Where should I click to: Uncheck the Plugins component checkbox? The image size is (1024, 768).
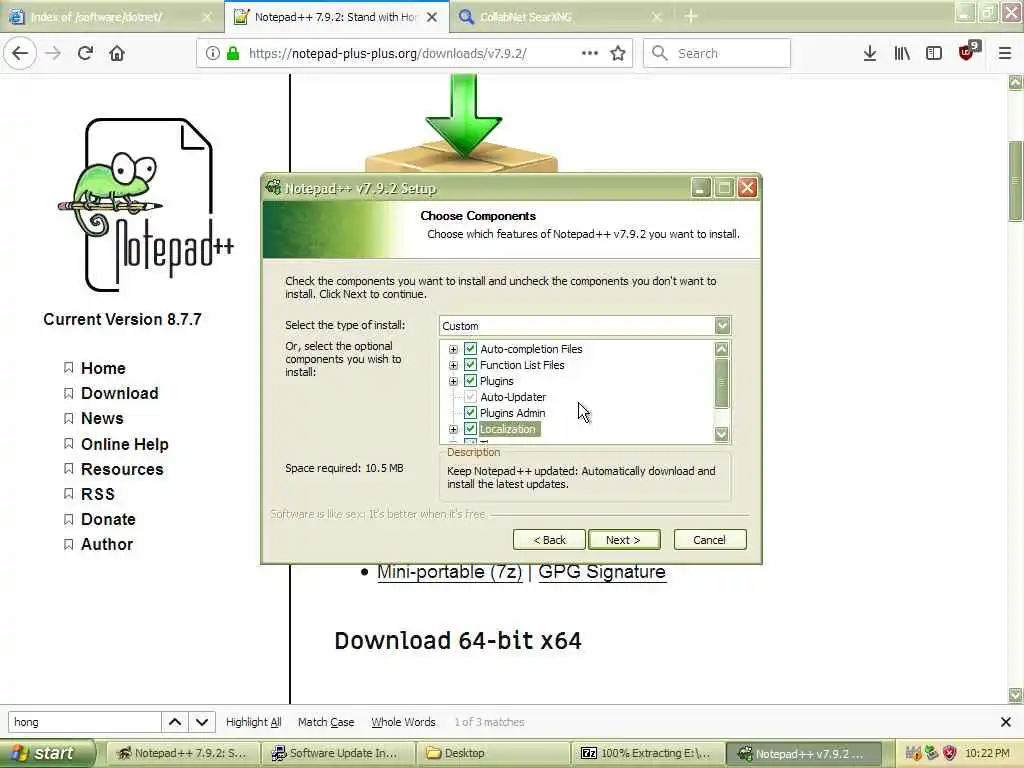470,381
